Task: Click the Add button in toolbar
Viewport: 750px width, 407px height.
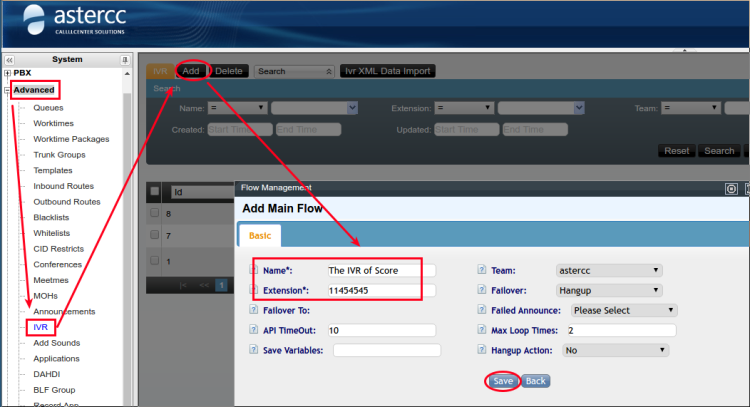Action: pyautogui.click(x=191, y=71)
